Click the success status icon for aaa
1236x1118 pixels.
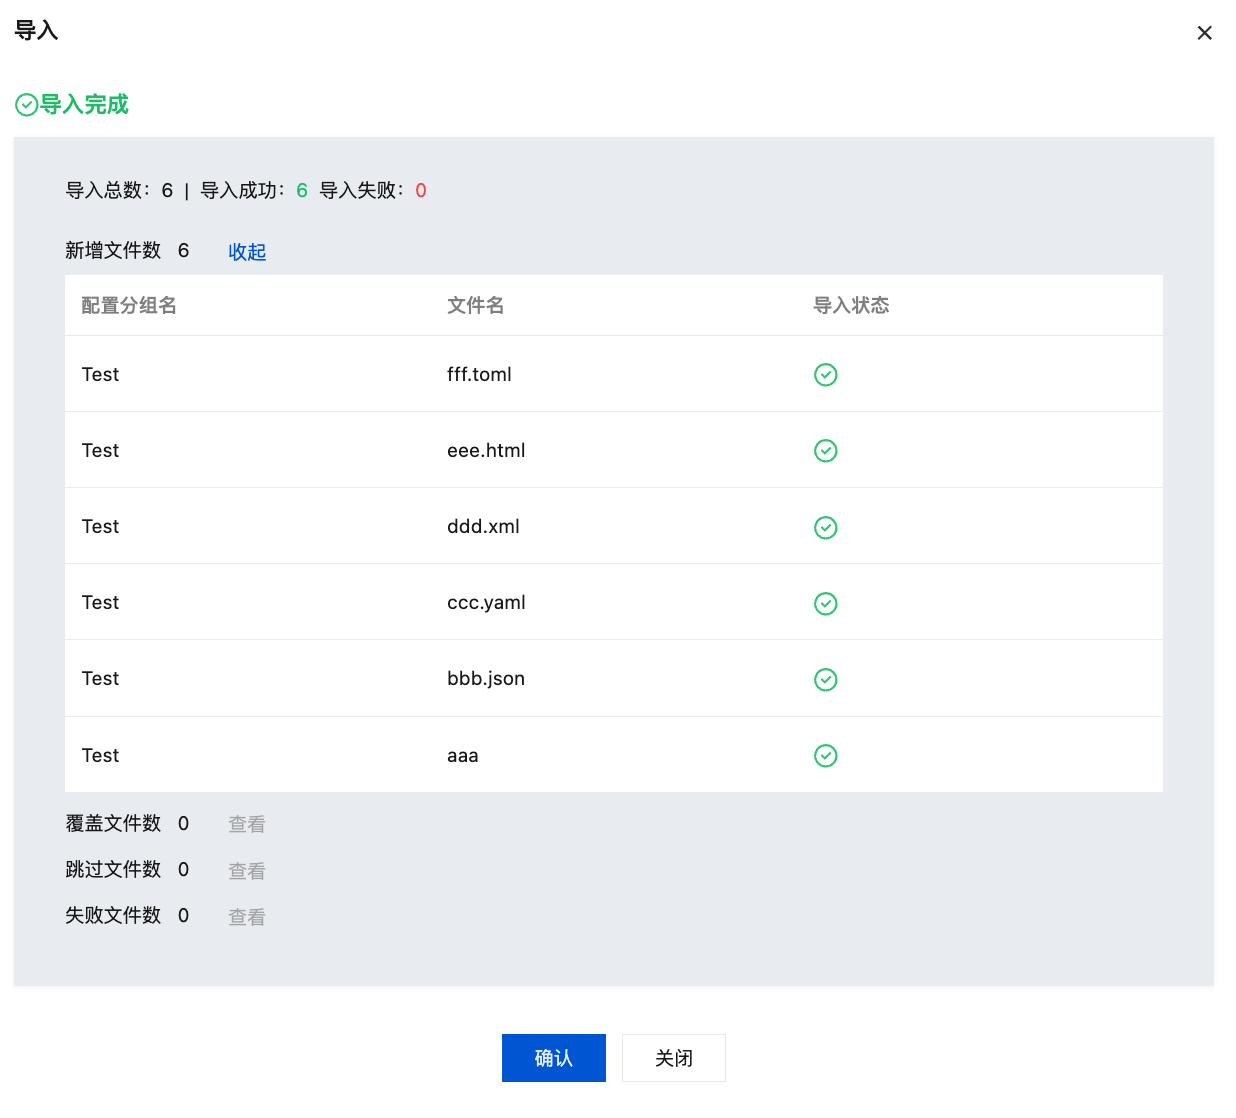(825, 756)
